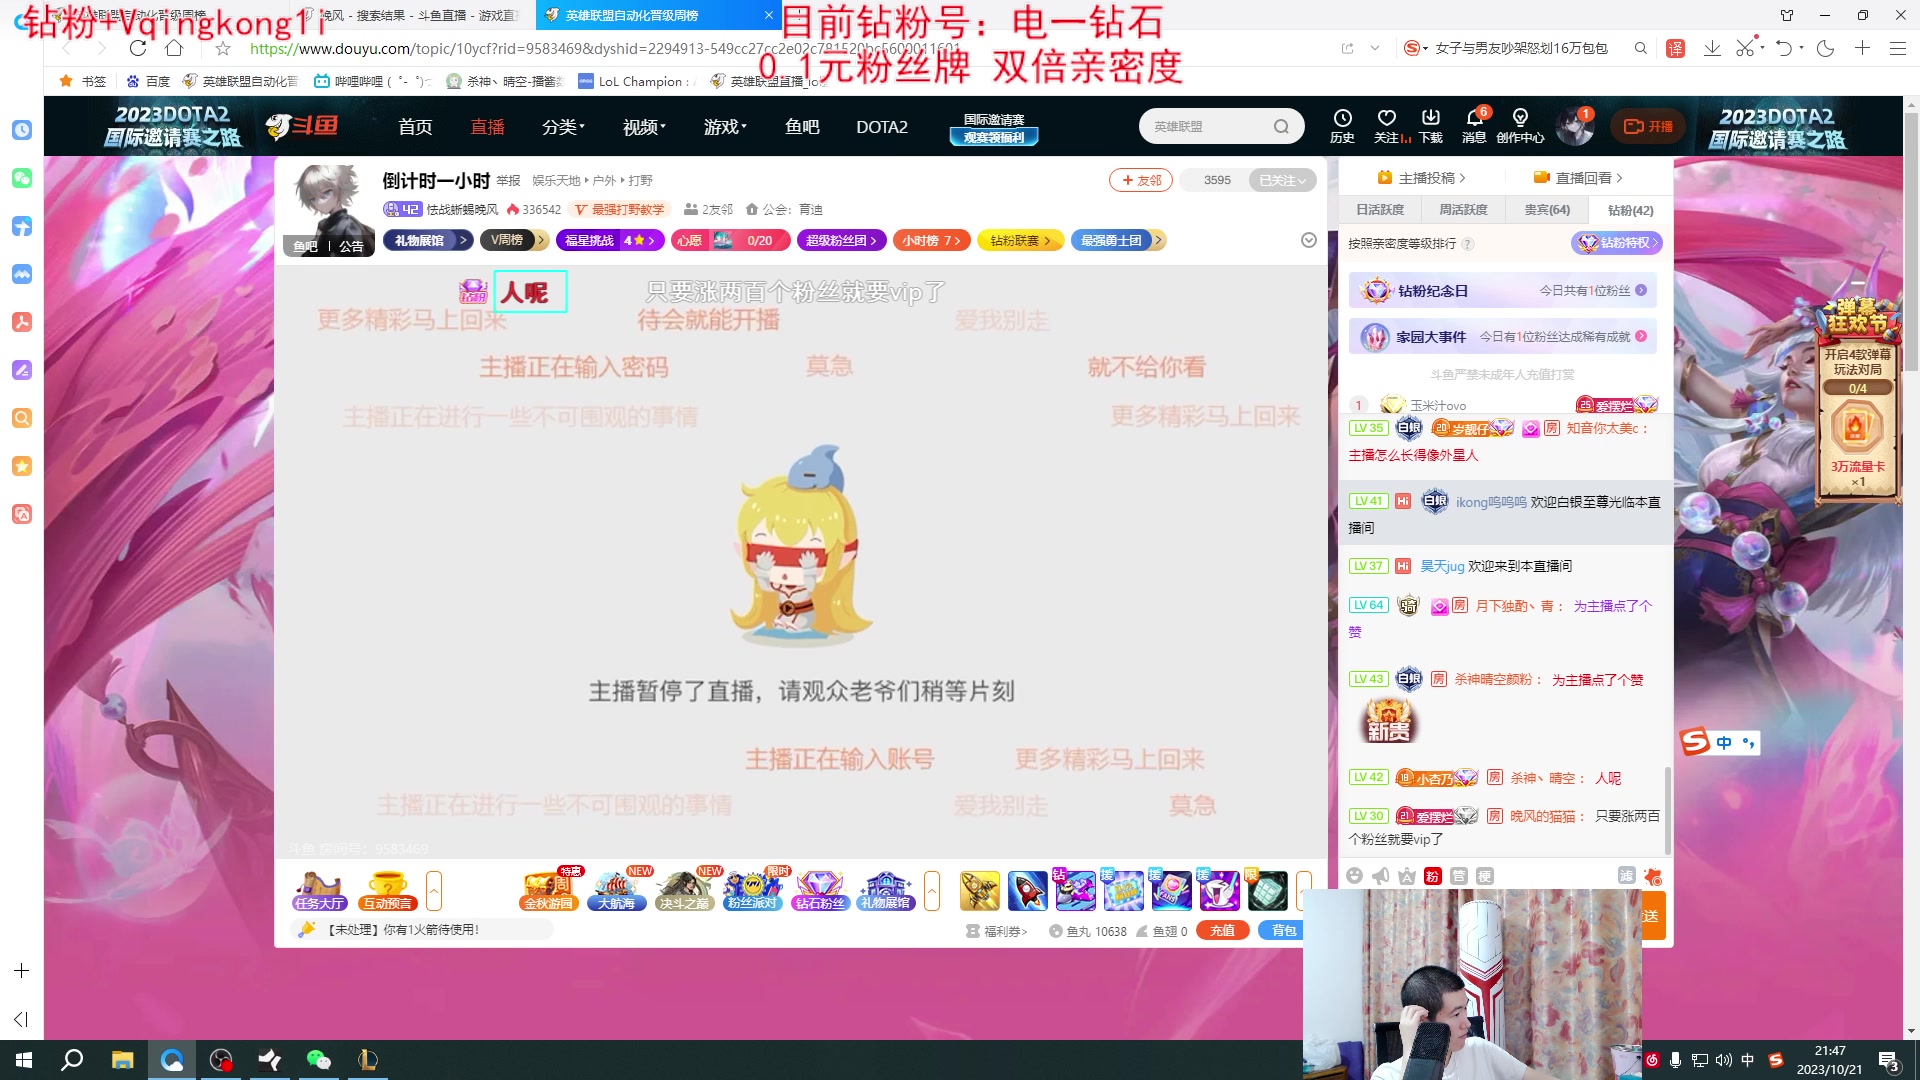Open WeChat from Windows taskbar

coord(318,1060)
